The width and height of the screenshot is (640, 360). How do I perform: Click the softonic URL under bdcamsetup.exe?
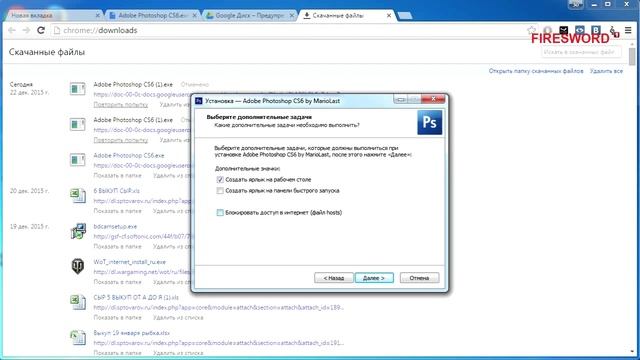[x=142, y=236]
